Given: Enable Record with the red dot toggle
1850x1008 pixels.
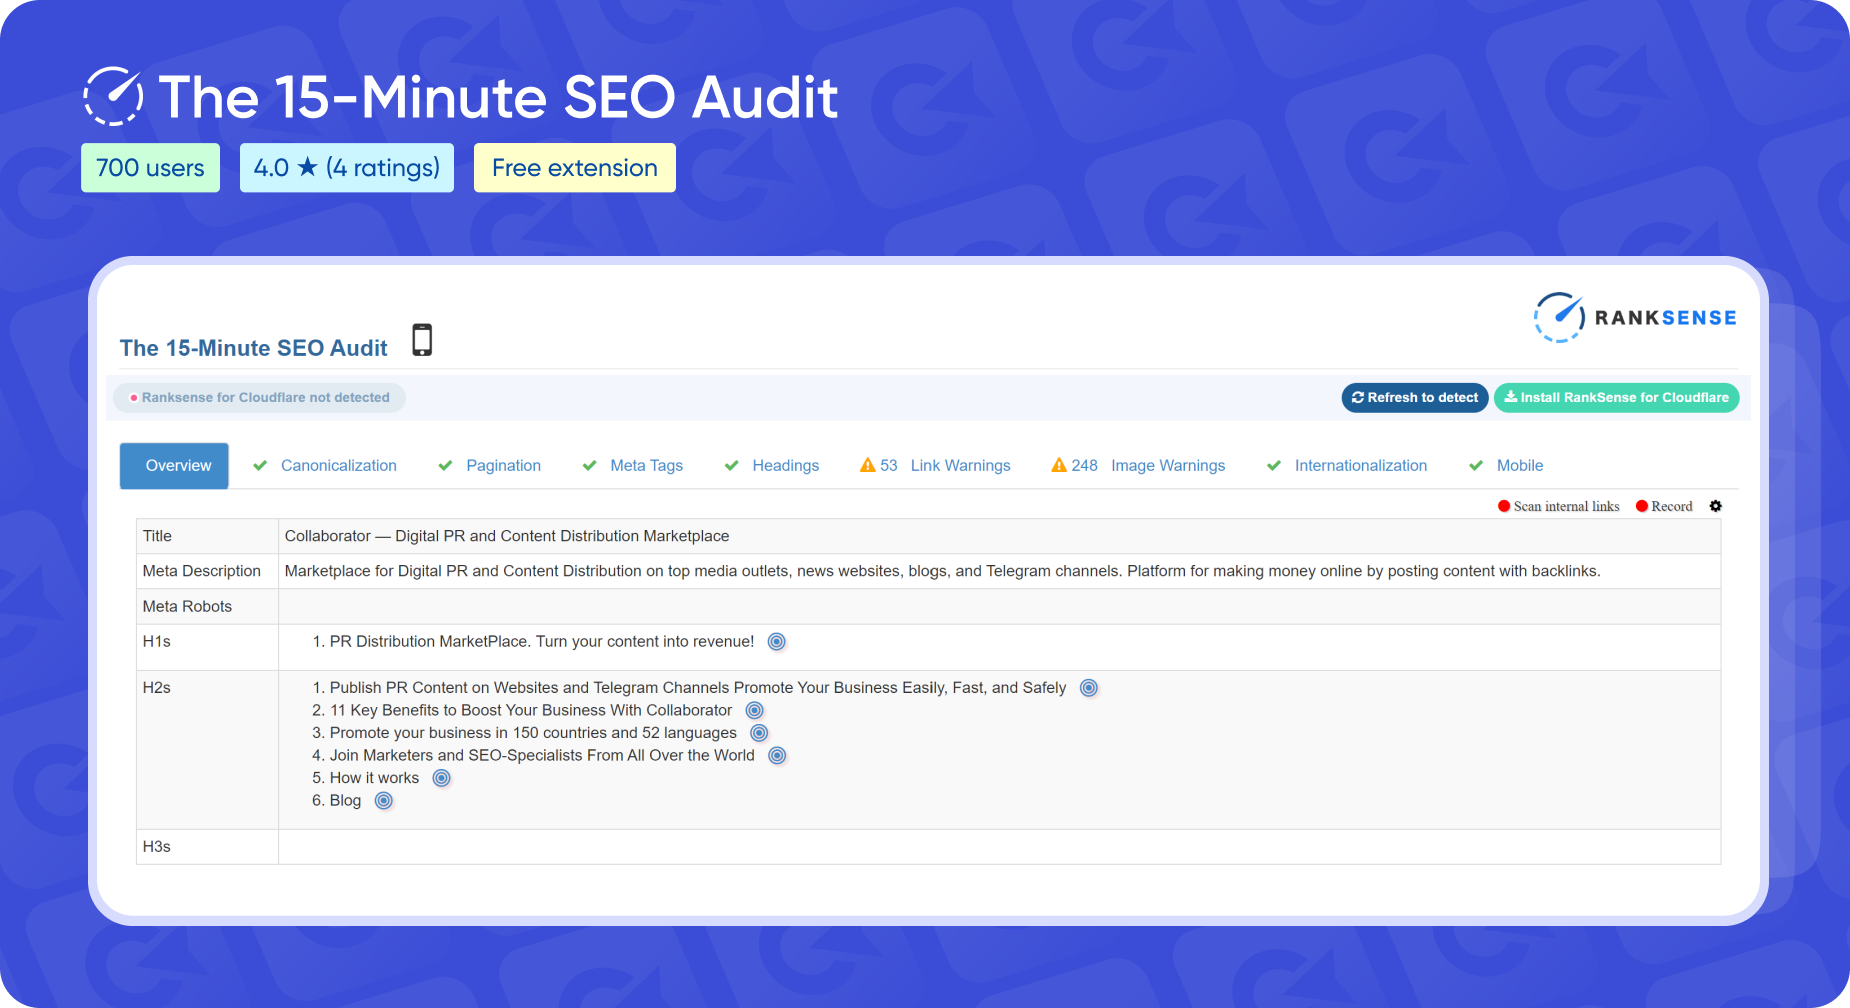Looking at the screenshot, I should tap(1640, 506).
